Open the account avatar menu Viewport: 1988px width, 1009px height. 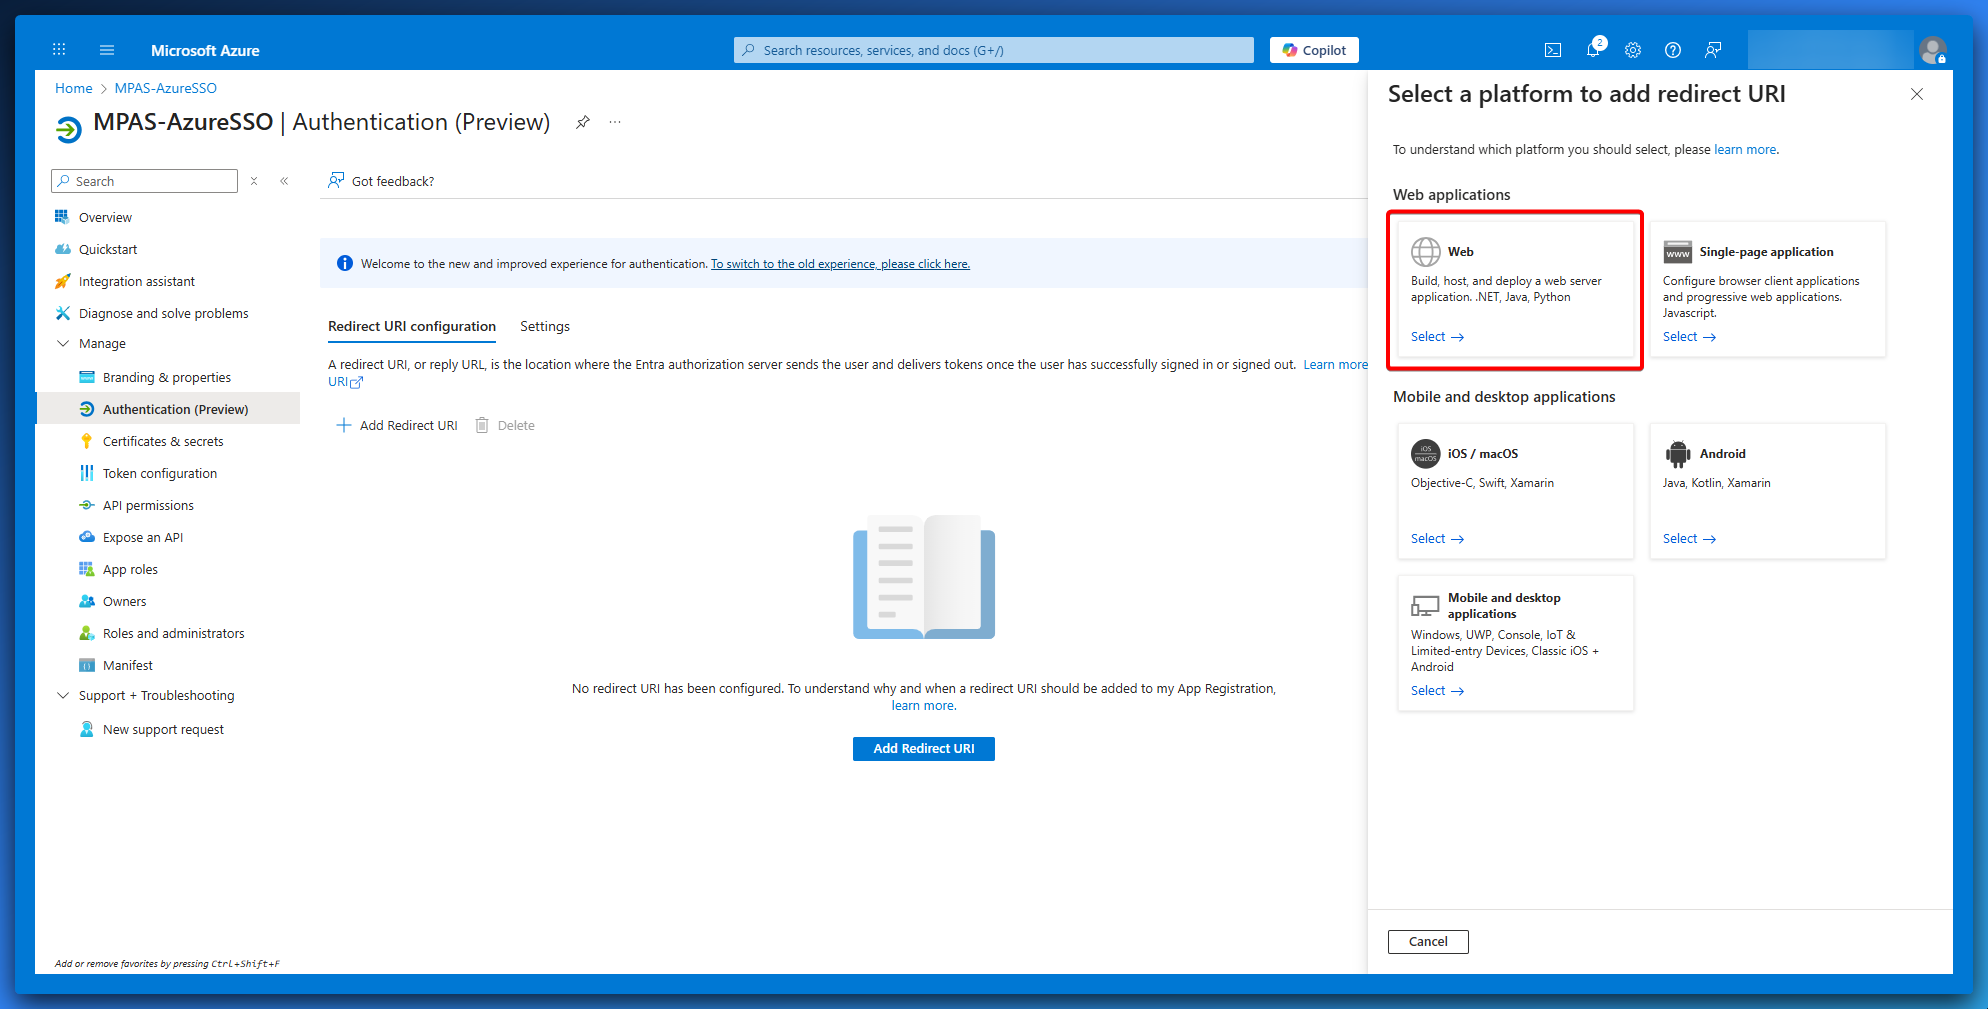click(1933, 50)
